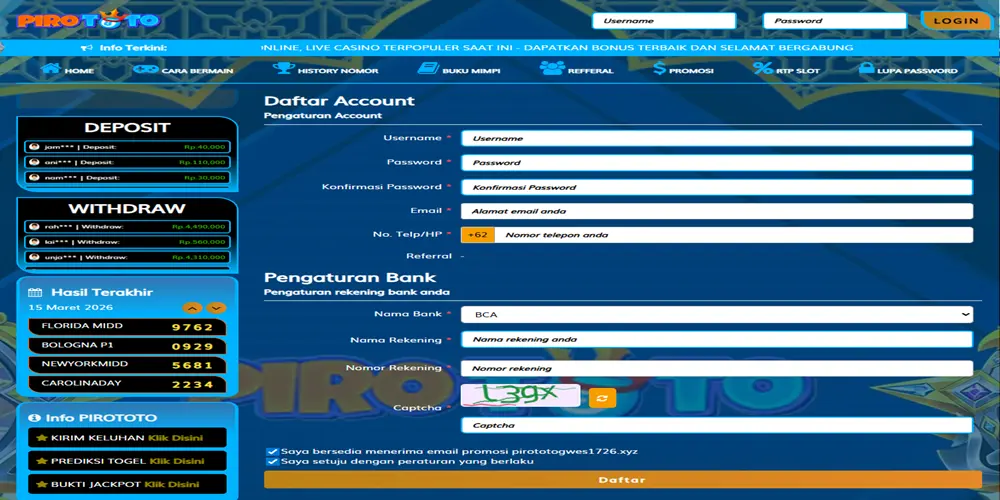1000x500 pixels.
Task: Click the Info PIROTOTO info icon
Action: 34,418
